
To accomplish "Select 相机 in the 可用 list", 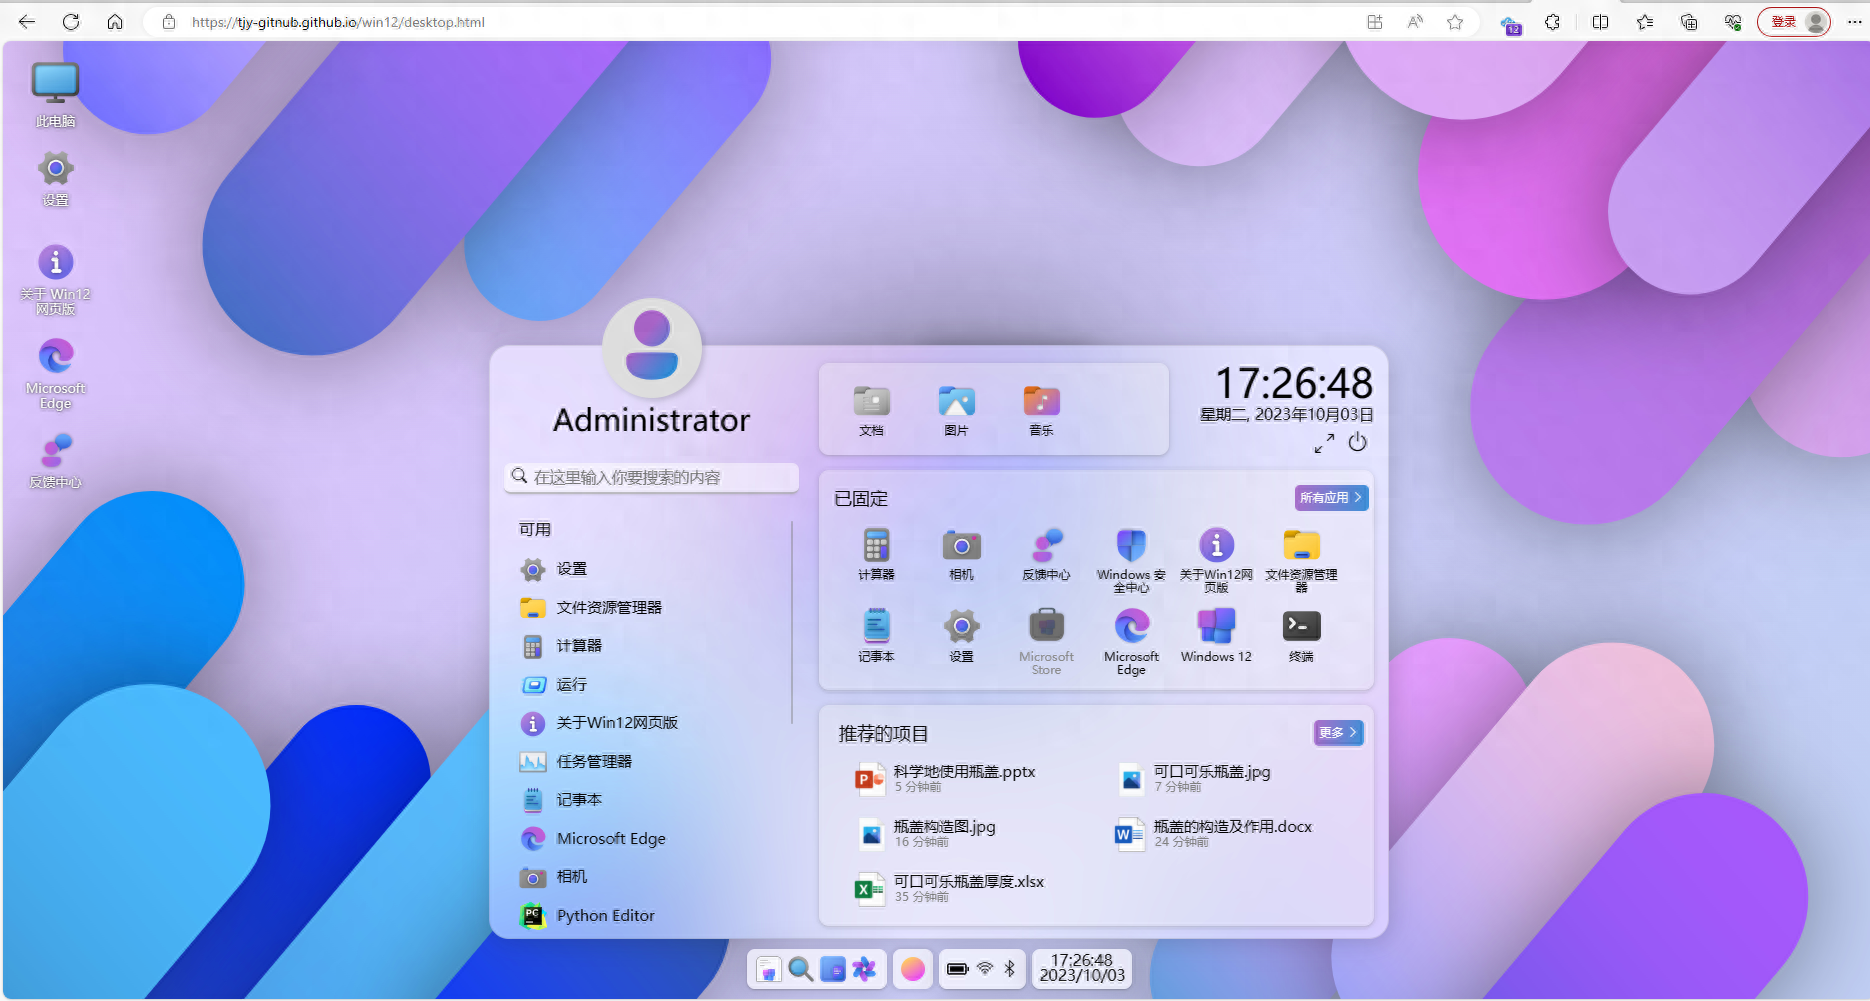I will pos(650,877).
